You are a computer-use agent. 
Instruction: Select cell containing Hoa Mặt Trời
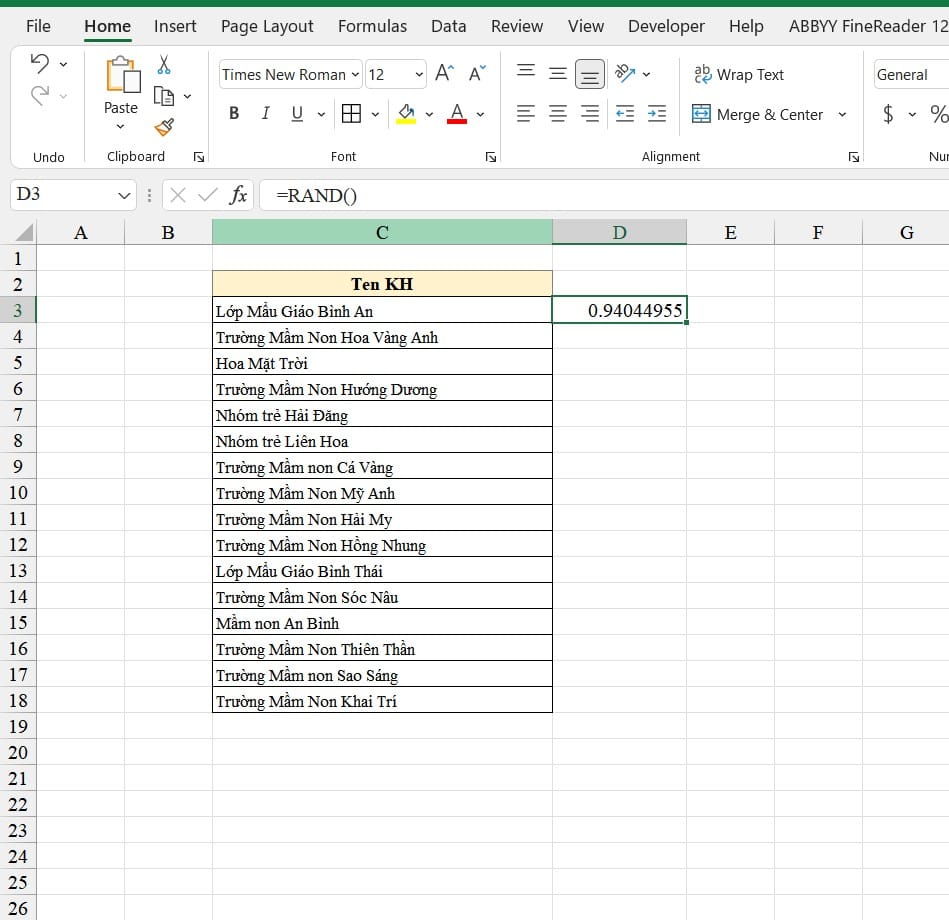[x=381, y=363]
